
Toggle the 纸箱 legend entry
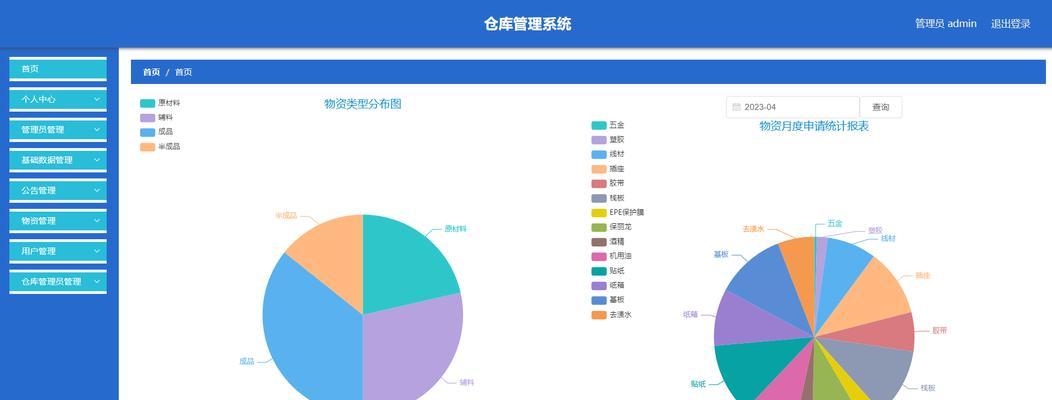coord(608,285)
